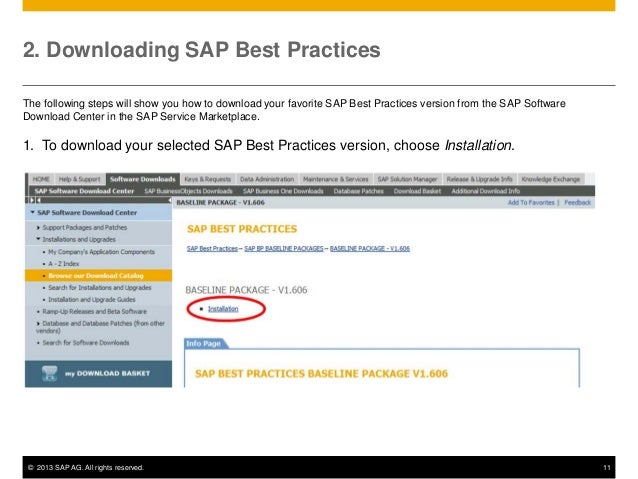Click the Downloading SAP Best Practices title
638x479 pixels.
[202, 50]
